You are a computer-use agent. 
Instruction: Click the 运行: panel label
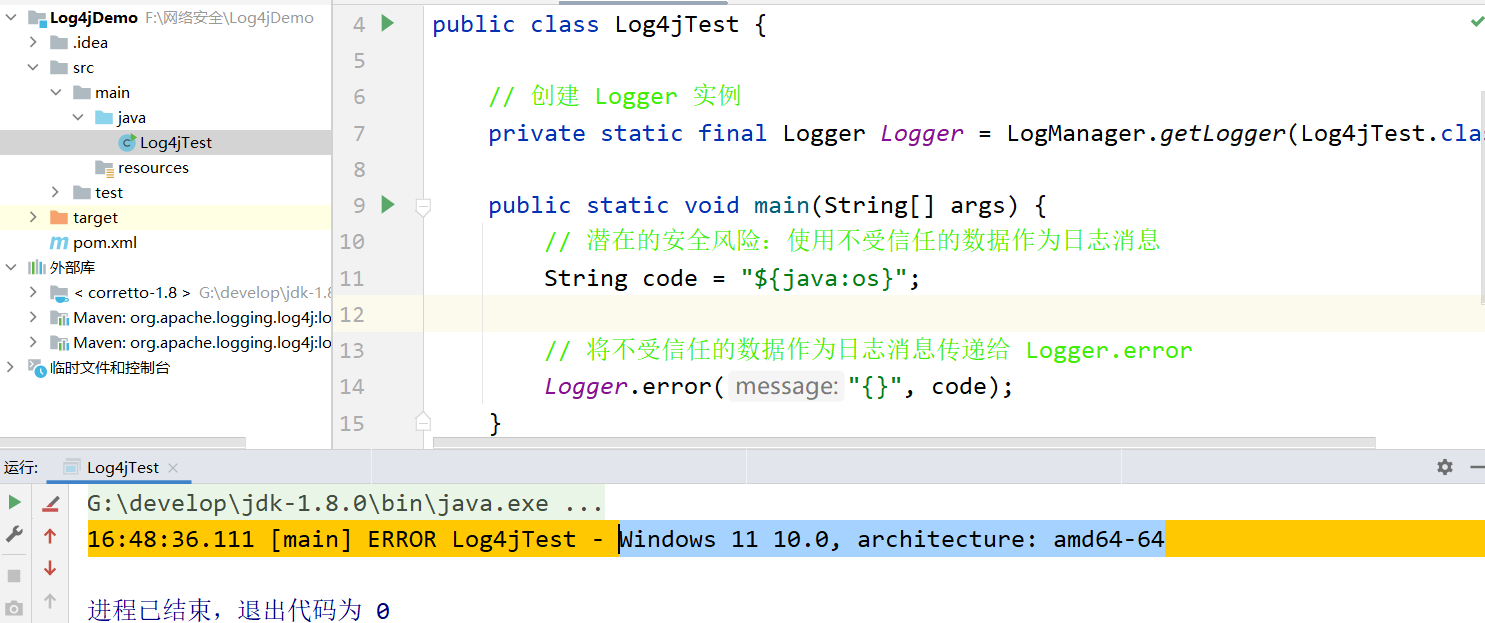point(21,467)
